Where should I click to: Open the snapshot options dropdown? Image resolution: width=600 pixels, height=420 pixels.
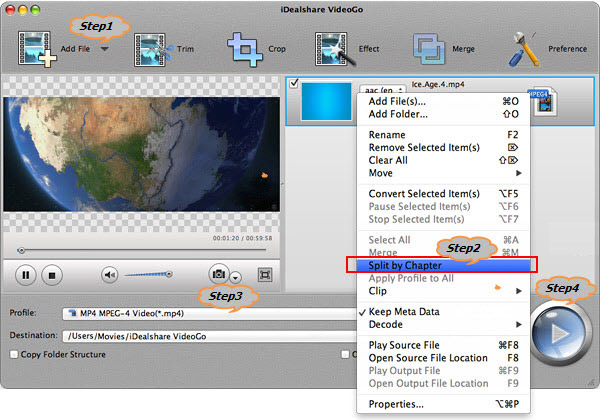pos(236,277)
